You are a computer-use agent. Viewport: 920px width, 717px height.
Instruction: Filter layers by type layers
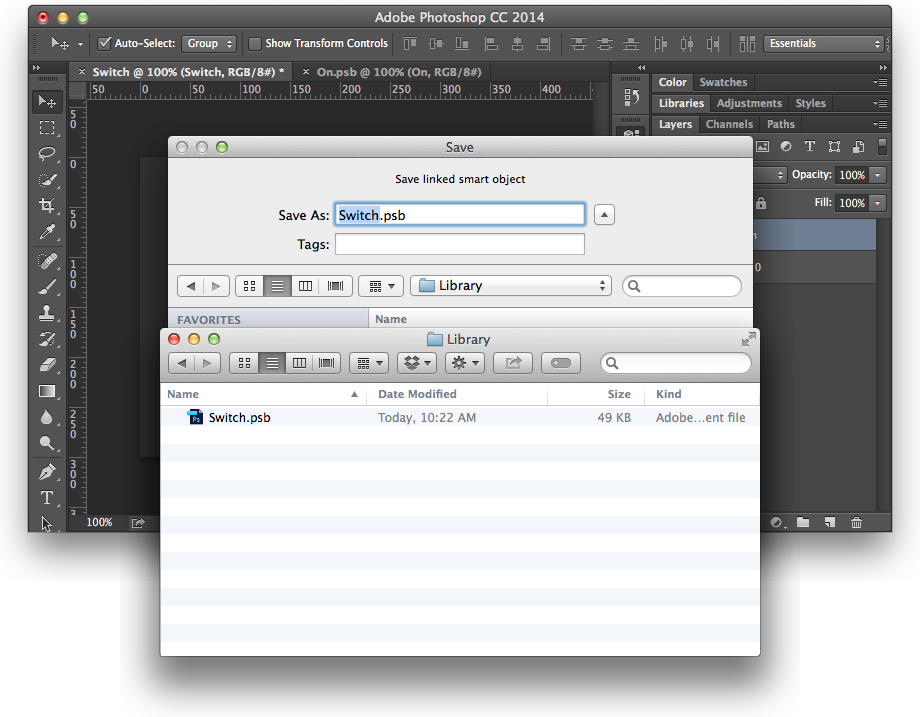[810, 147]
